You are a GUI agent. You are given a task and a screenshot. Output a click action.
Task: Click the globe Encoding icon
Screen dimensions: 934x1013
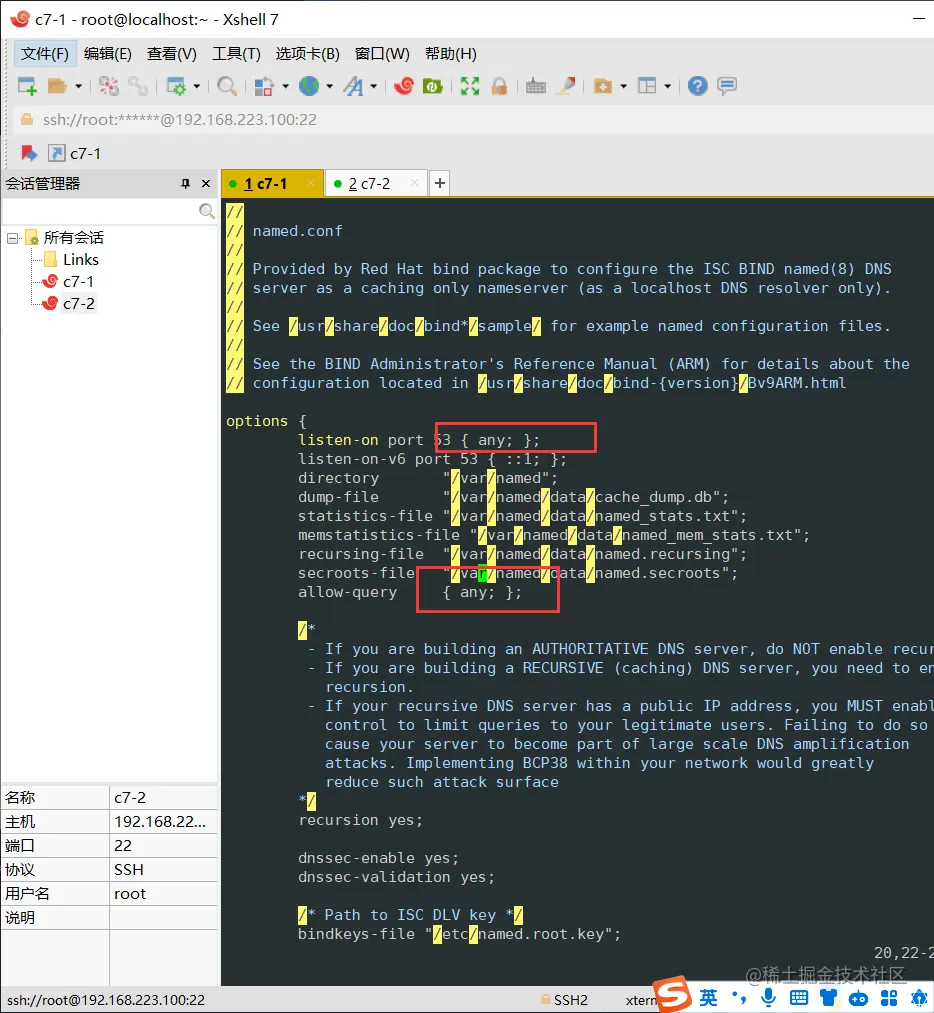(309, 86)
